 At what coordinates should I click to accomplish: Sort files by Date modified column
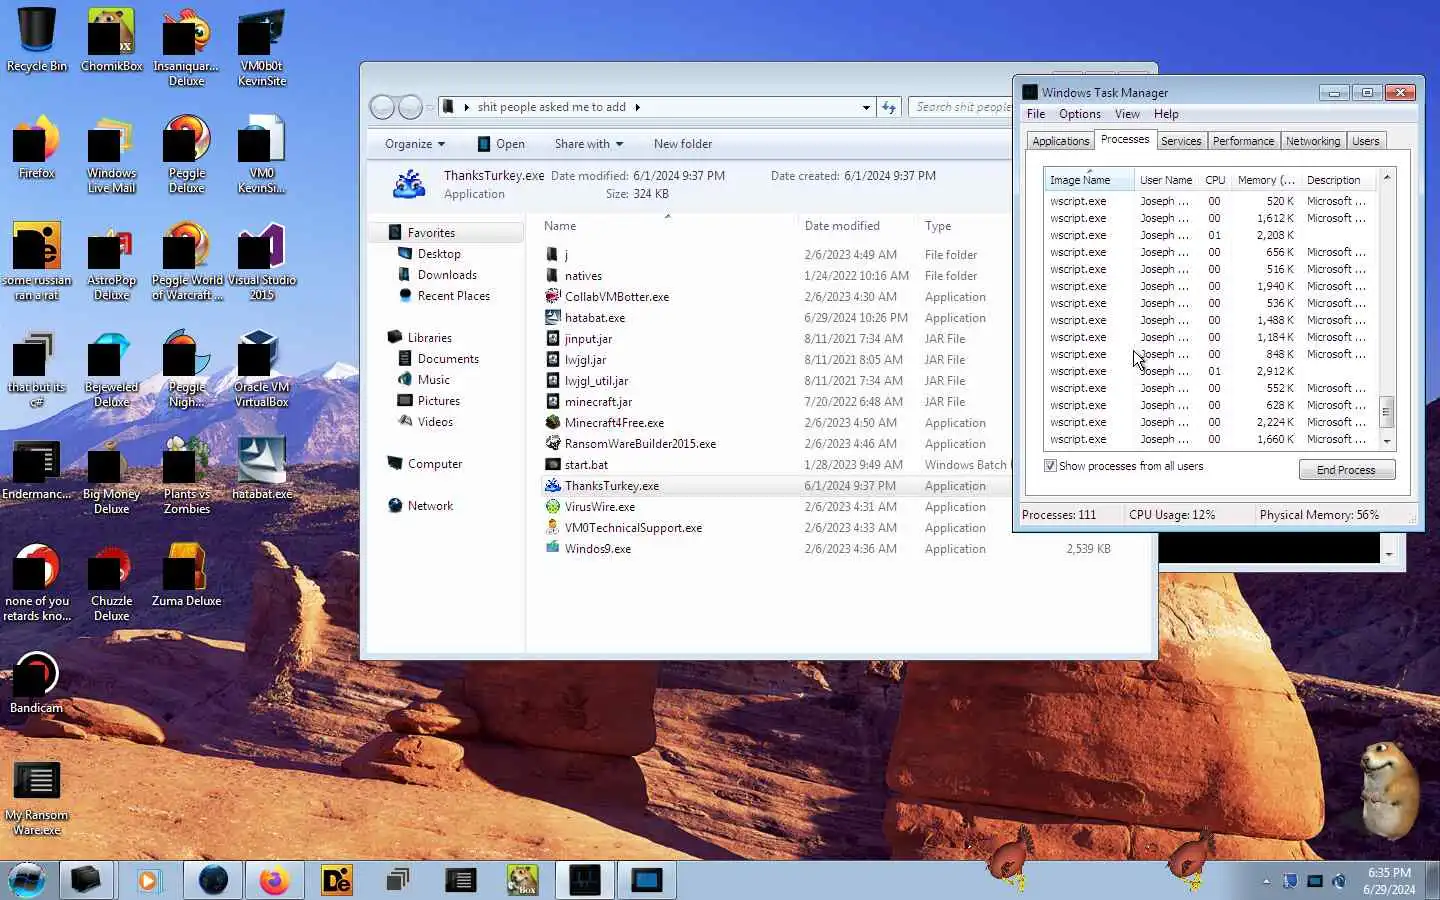pos(857,226)
